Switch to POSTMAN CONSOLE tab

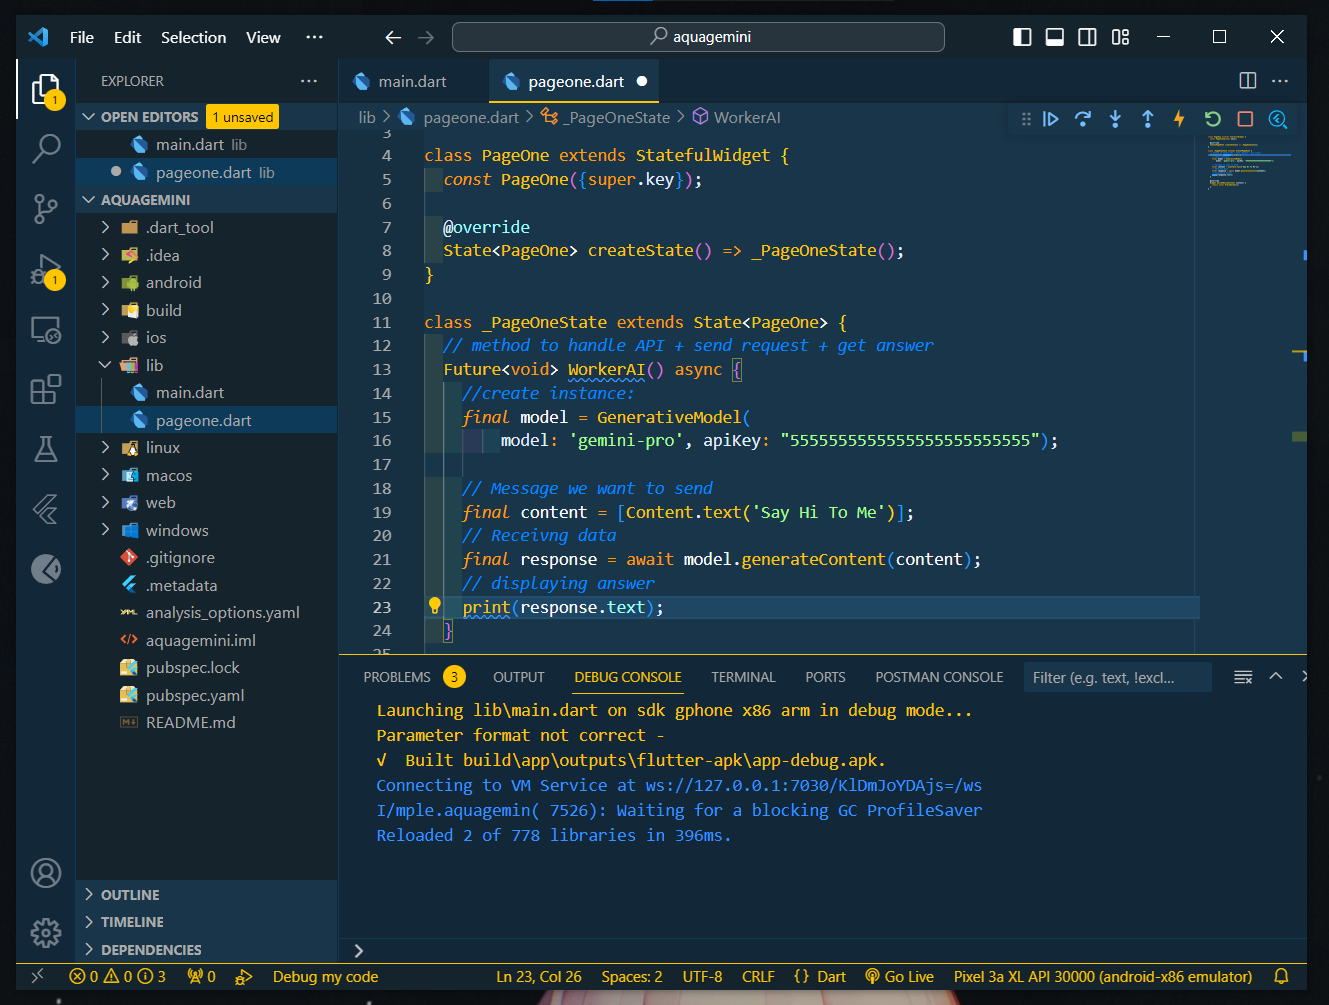[939, 677]
